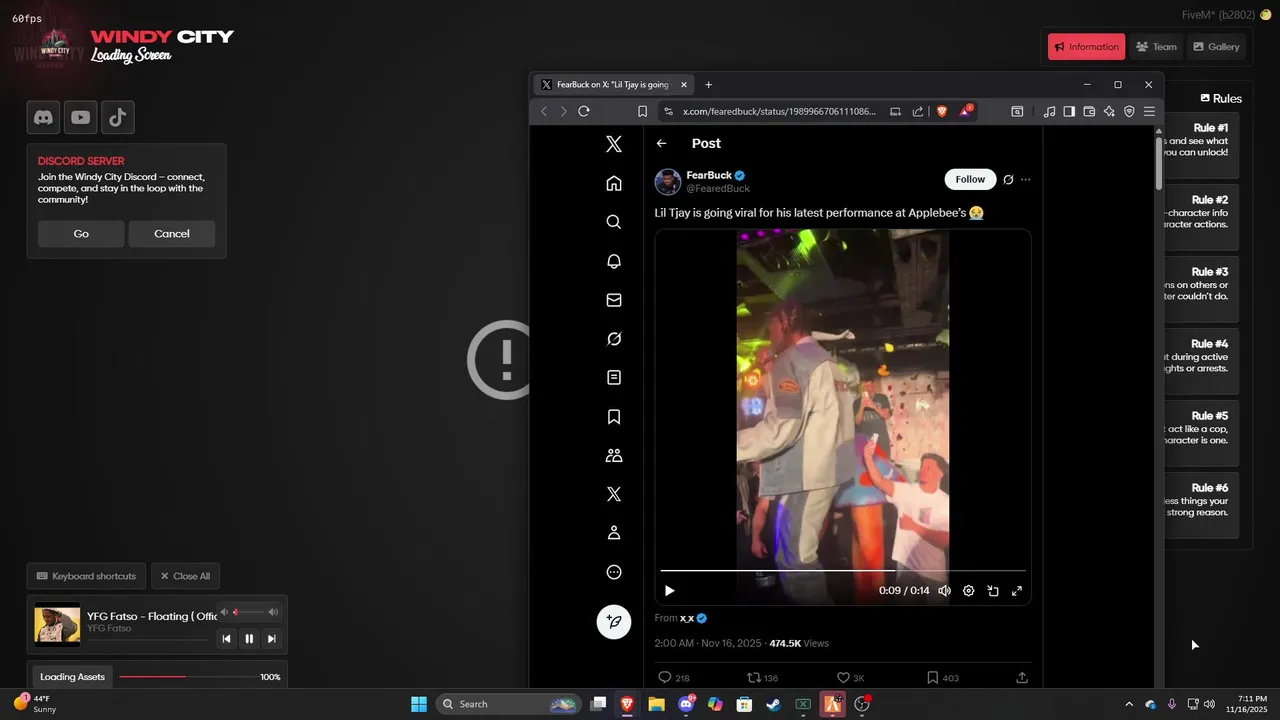Click the taskbar Search box
Screen dimensions: 1280x720
click(x=509, y=704)
